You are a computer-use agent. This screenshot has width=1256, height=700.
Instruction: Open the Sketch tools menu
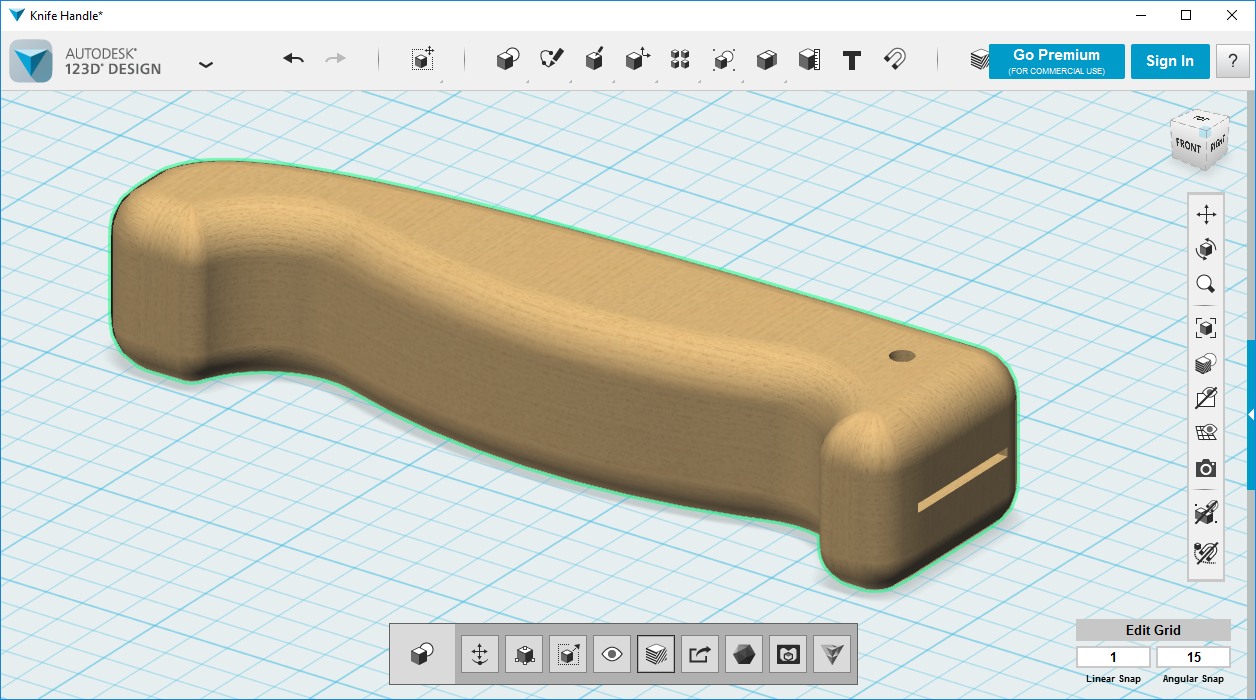pos(551,60)
